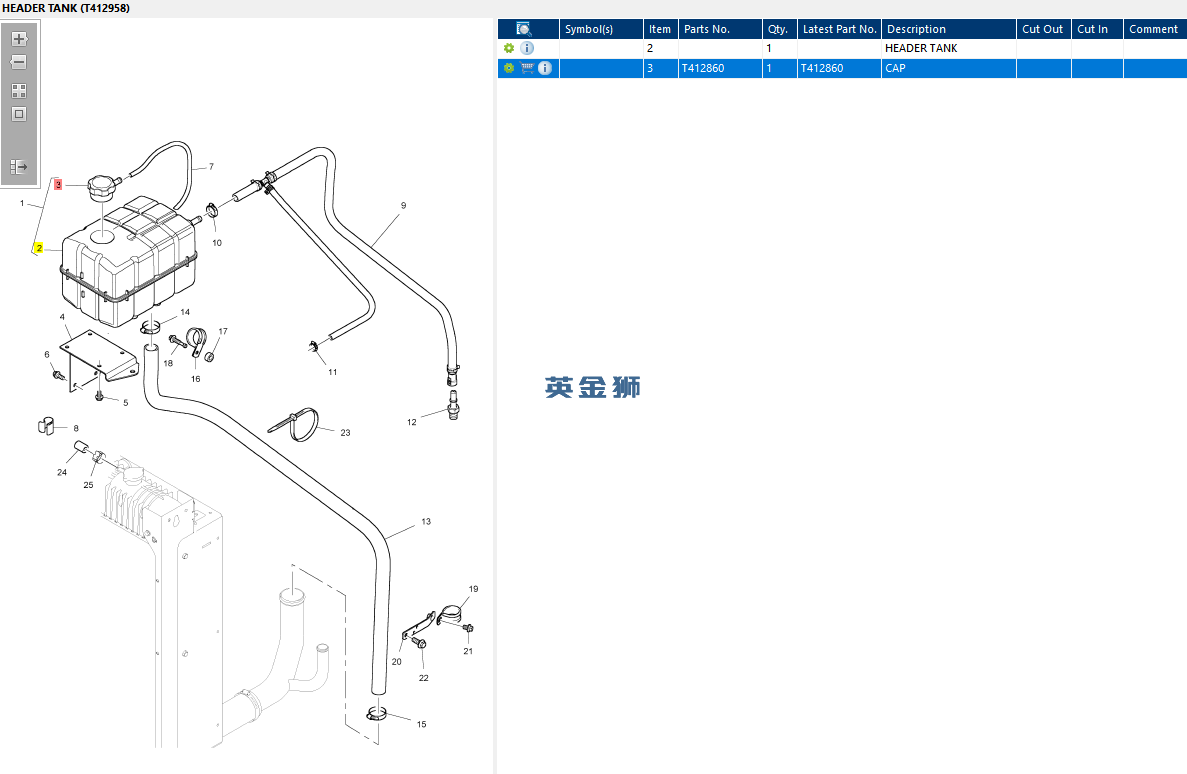Image resolution: width=1187 pixels, height=774 pixels.
Task: Click callout 15 clamp label on diagram
Action: point(422,724)
